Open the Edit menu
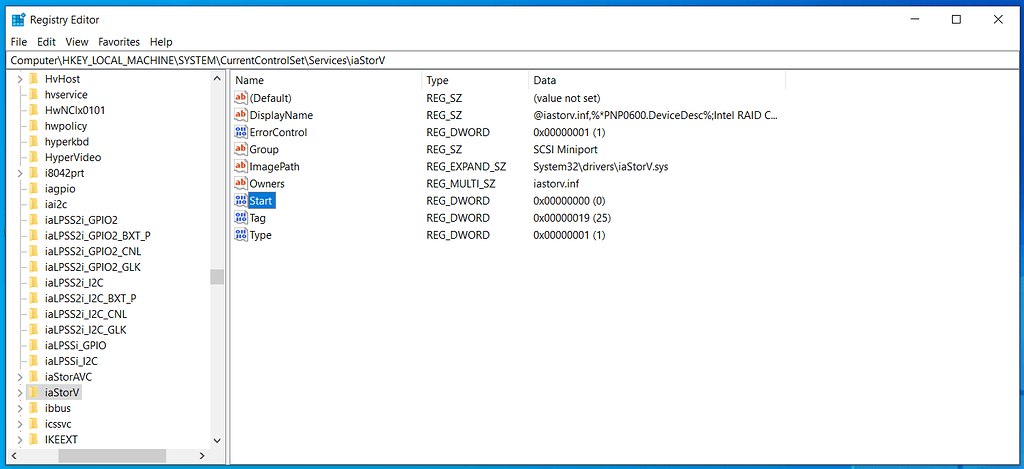 (x=46, y=42)
